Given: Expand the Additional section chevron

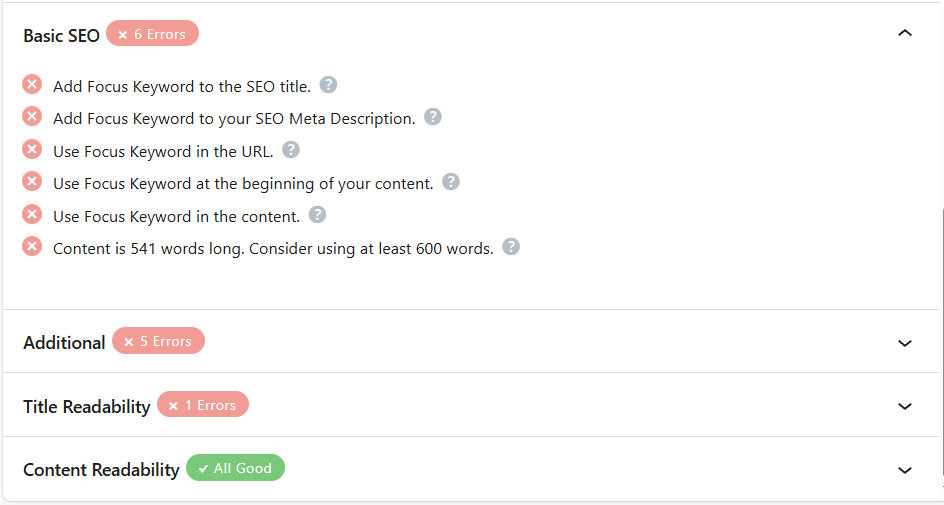Looking at the screenshot, I should [x=905, y=343].
